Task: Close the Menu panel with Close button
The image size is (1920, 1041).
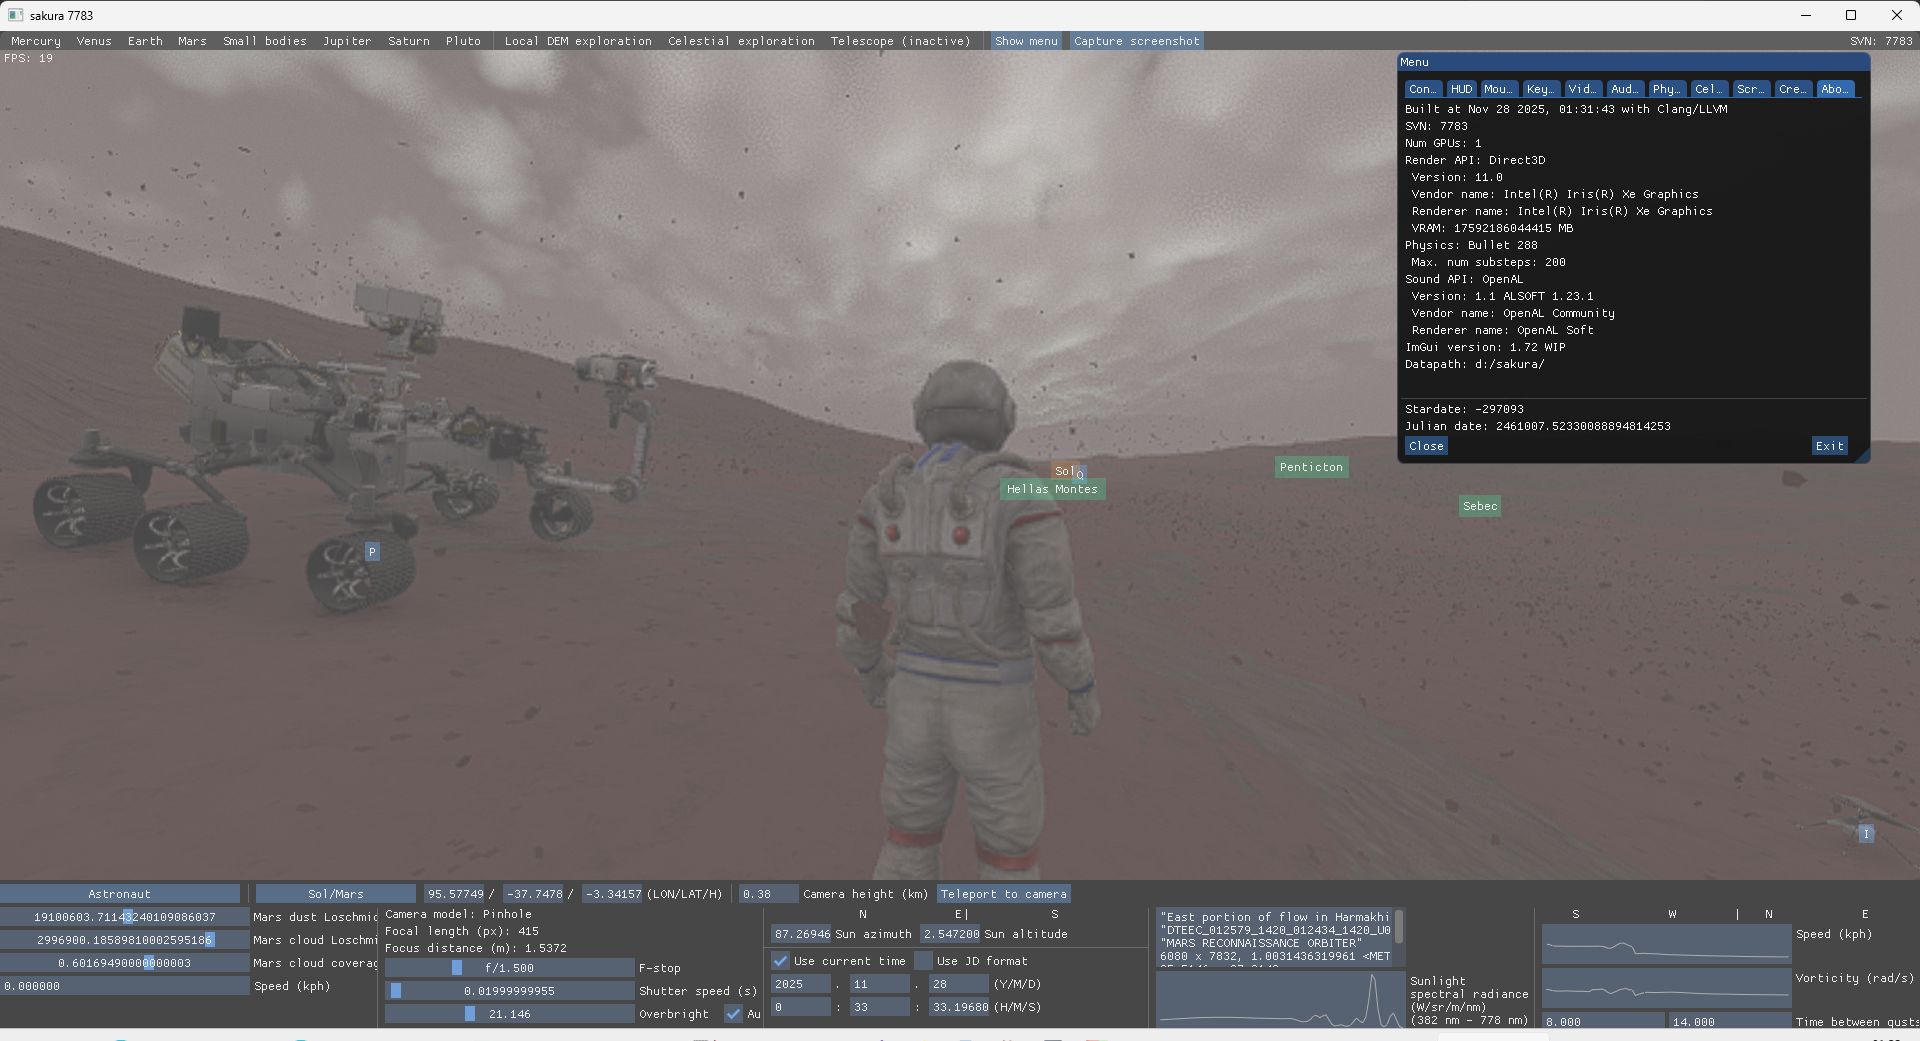Action: click(x=1426, y=446)
